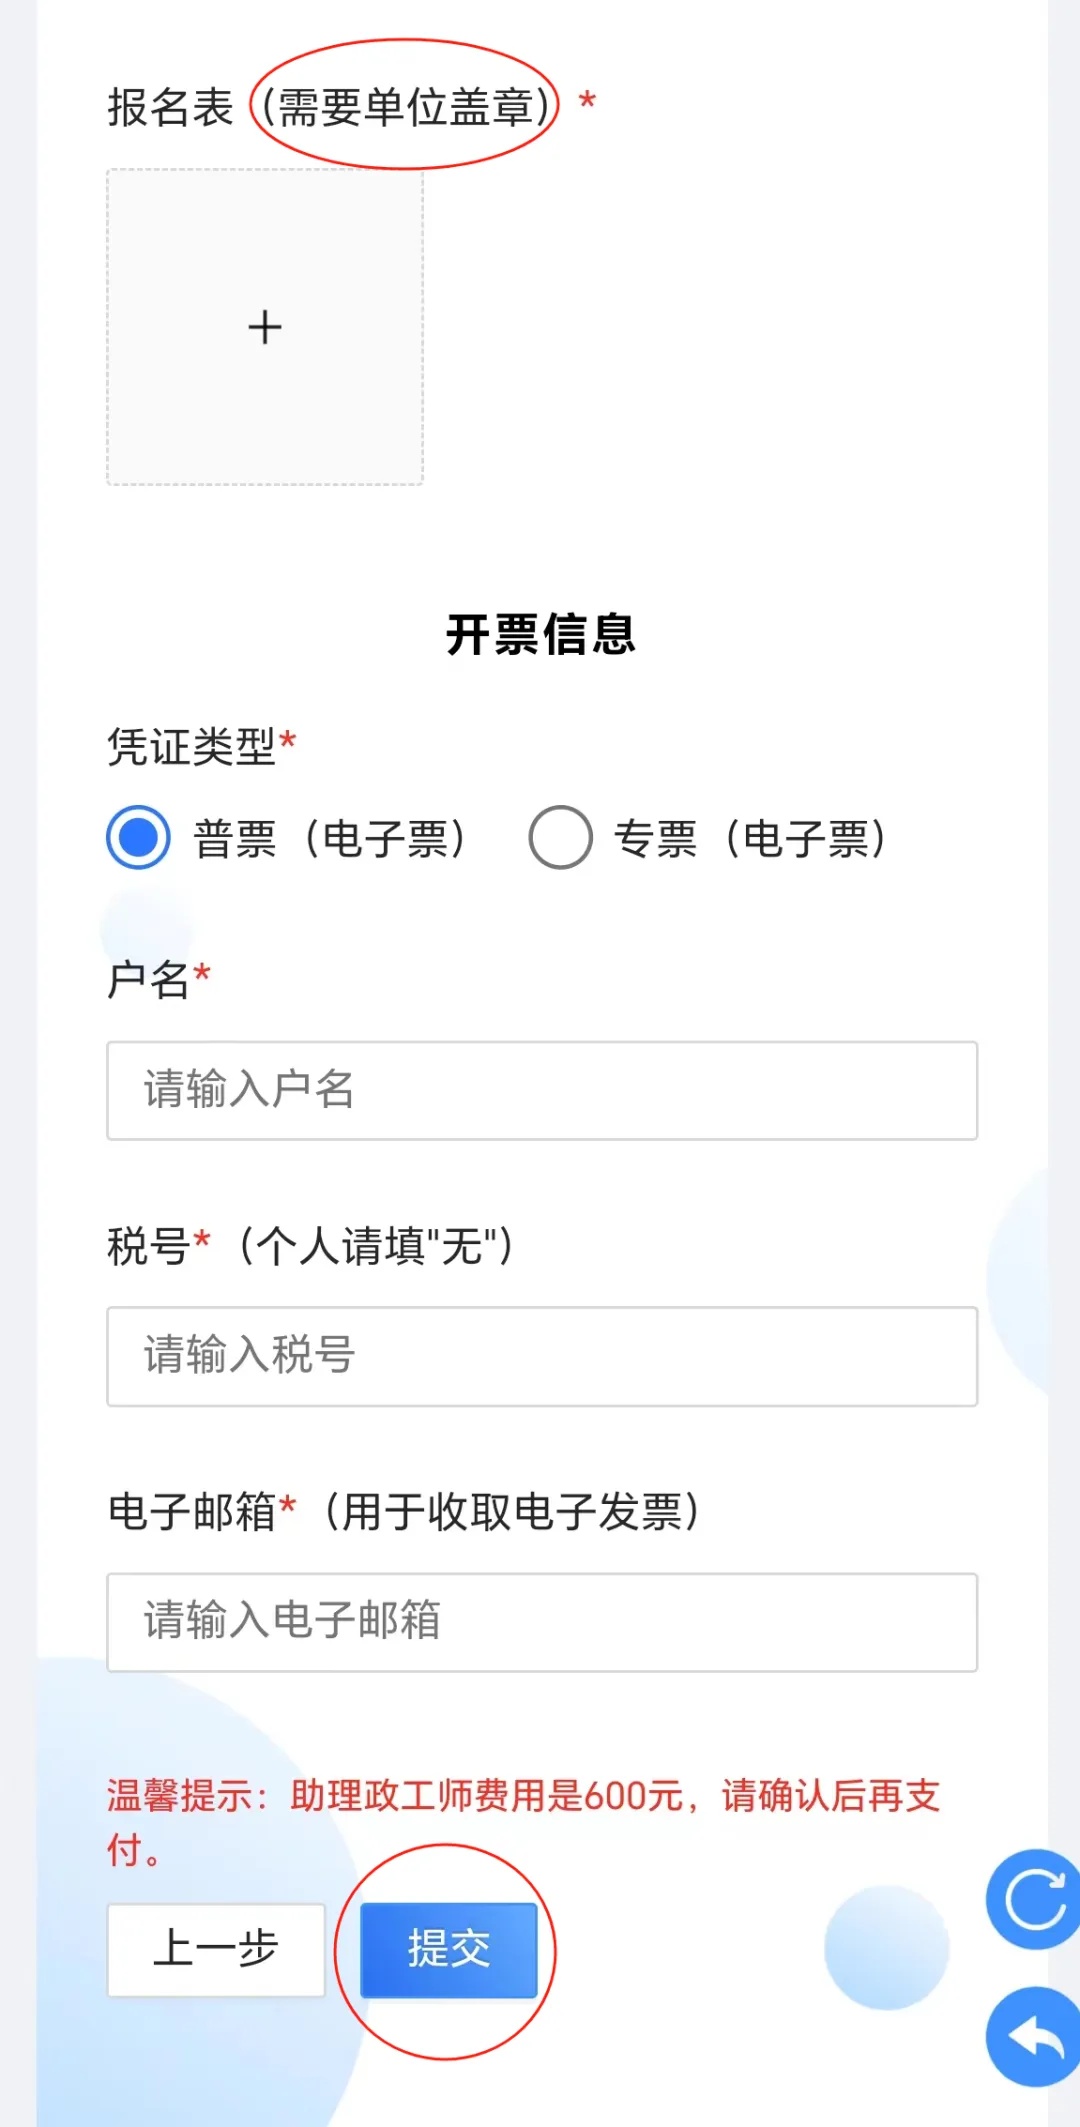Viewport: 1080px width, 2127px height.
Task: Click the circled 需要单位盖章 note
Action: click(405, 107)
